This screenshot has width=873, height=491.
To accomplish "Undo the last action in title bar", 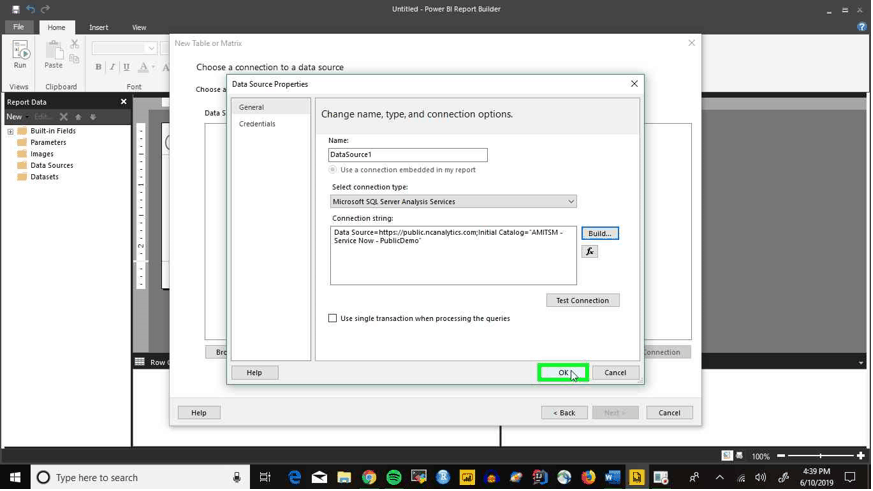I will pos(31,9).
